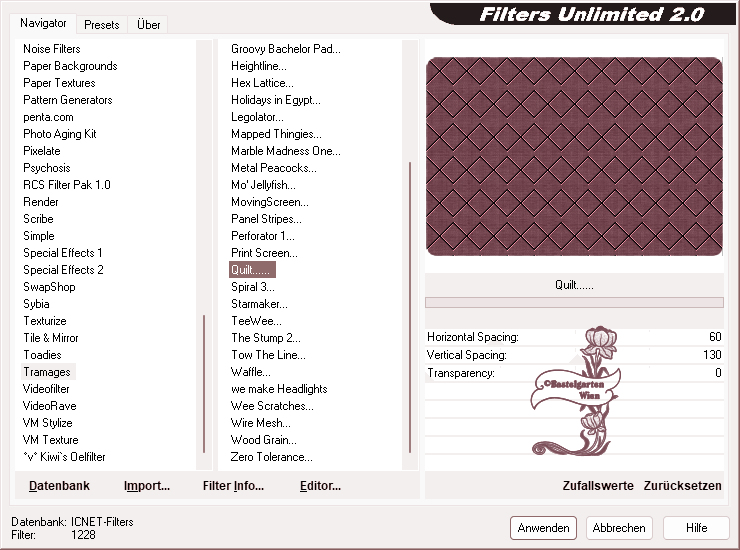Select Videofilter category
Image resolution: width=740 pixels, height=550 pixels.
[46, 389]
